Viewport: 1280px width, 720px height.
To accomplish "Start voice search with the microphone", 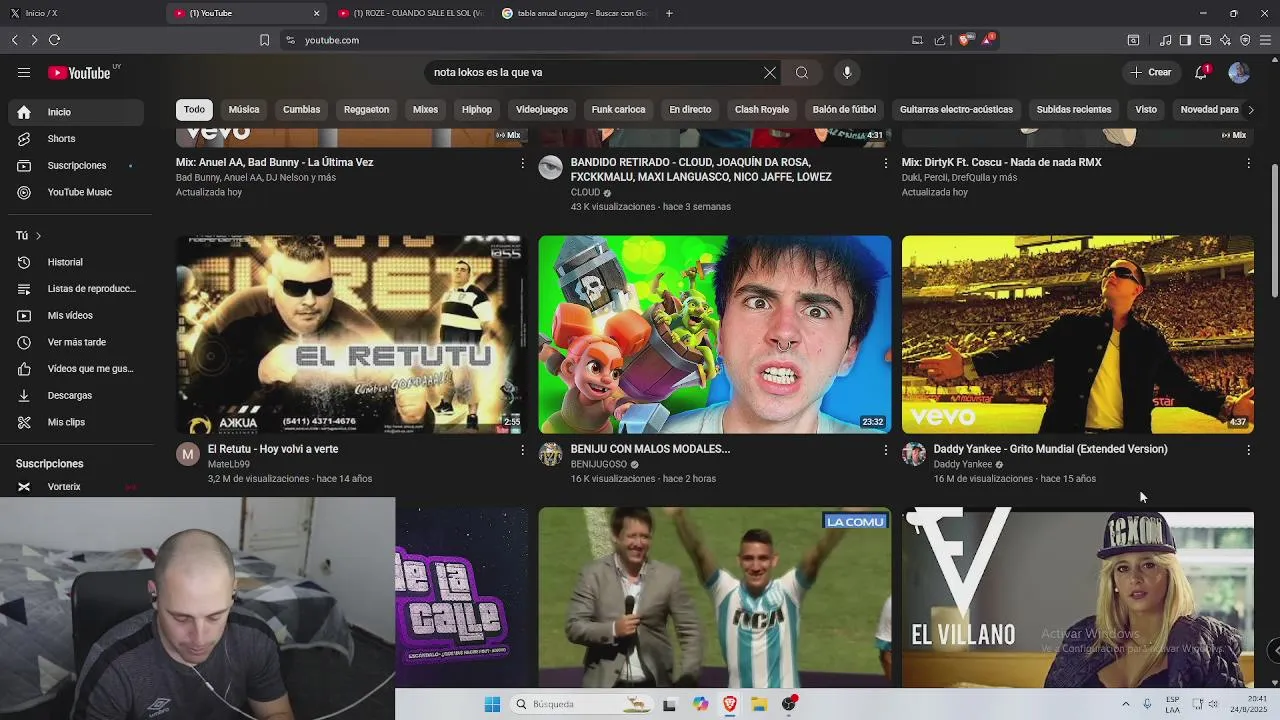I will 847,72.
